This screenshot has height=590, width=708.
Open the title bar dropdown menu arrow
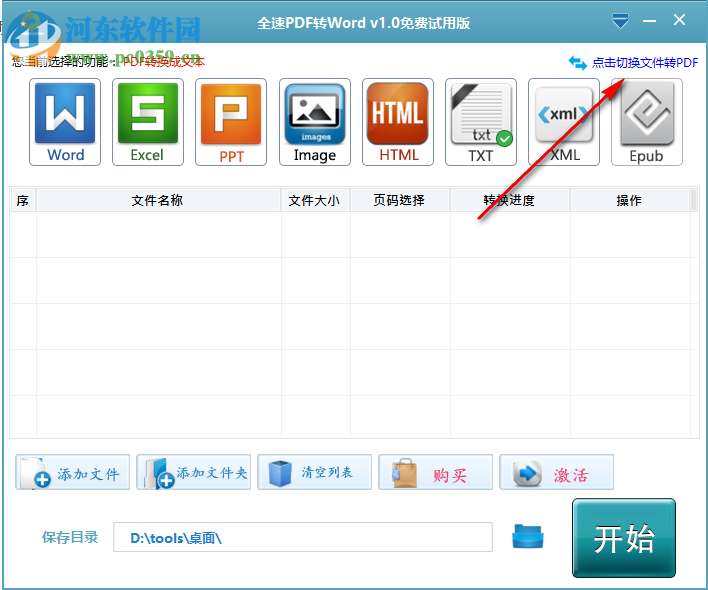620,21
